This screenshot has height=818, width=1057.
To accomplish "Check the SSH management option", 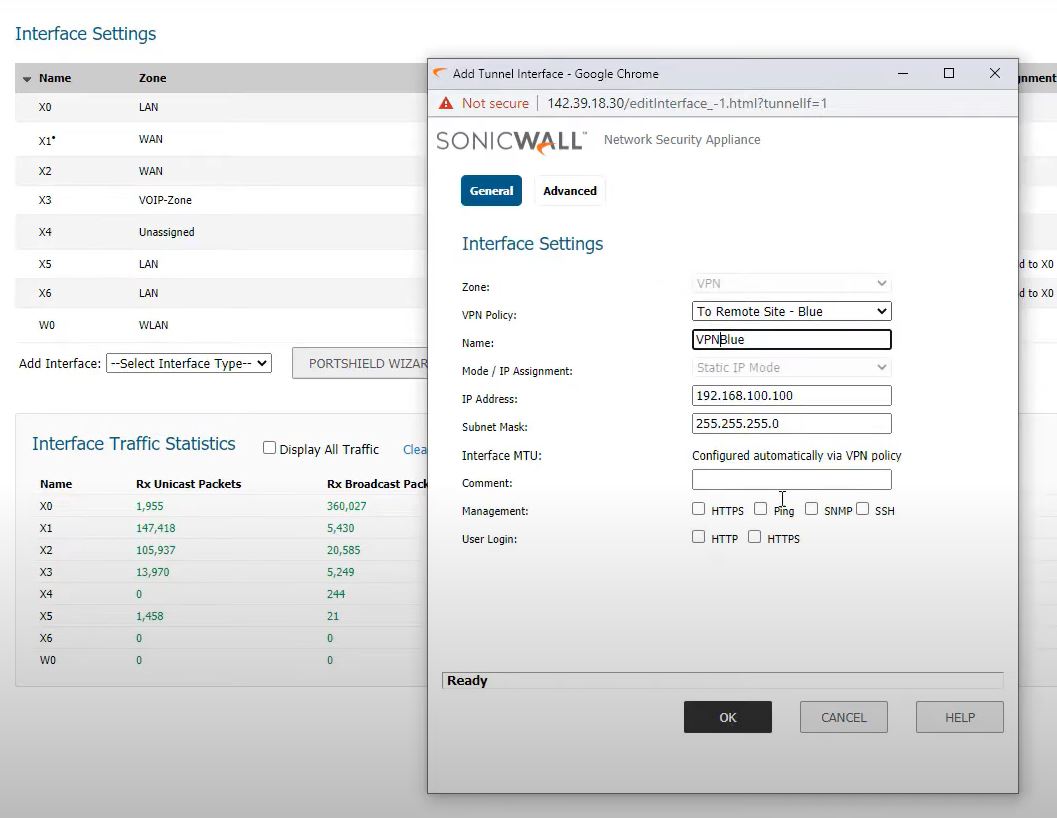I will click(x=862, y=509).
